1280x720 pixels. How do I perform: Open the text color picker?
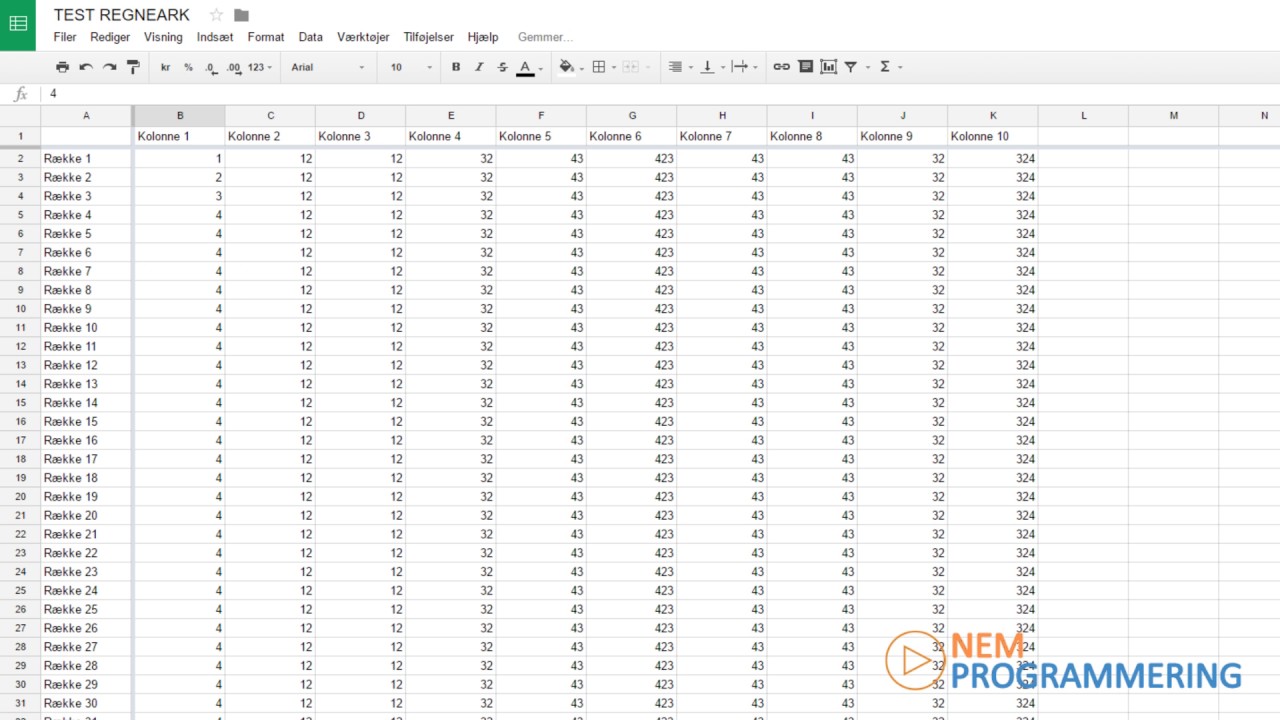525,67
